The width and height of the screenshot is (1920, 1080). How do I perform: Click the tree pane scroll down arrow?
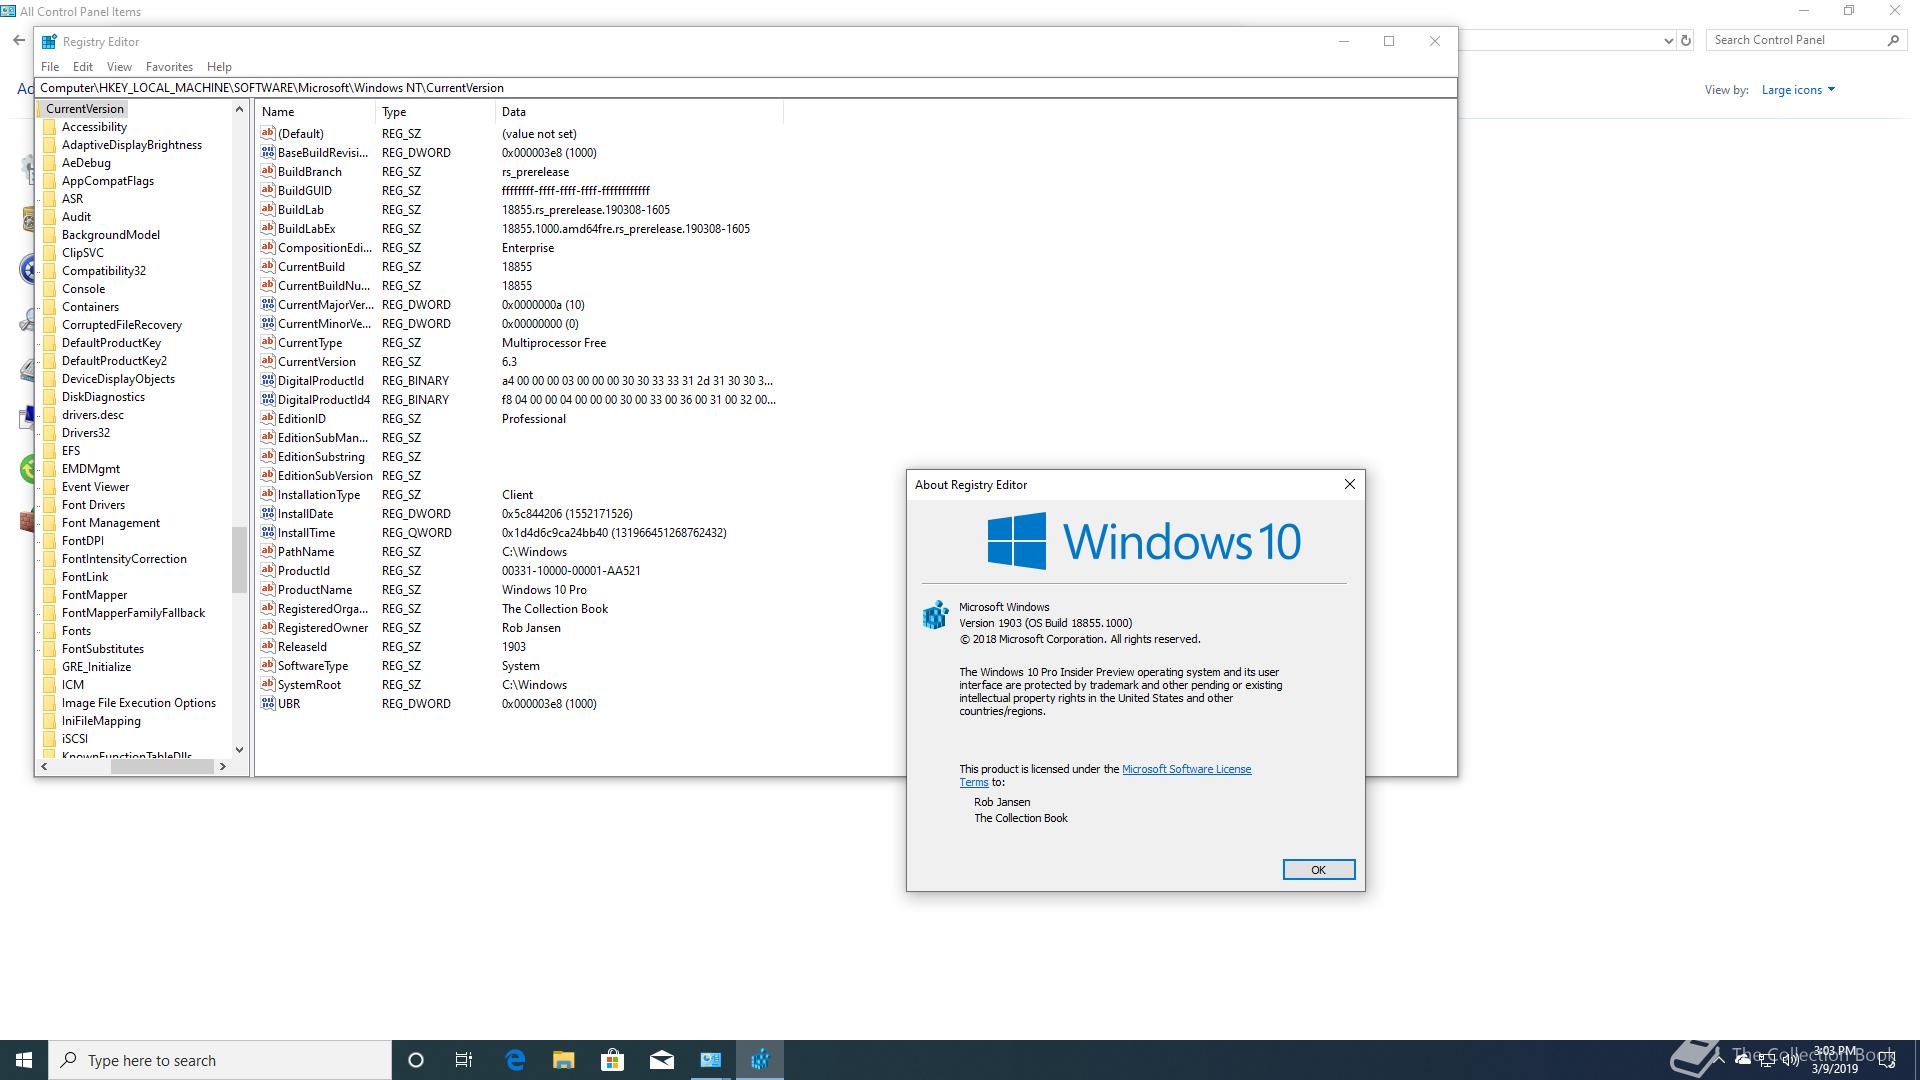coord(239,749)
